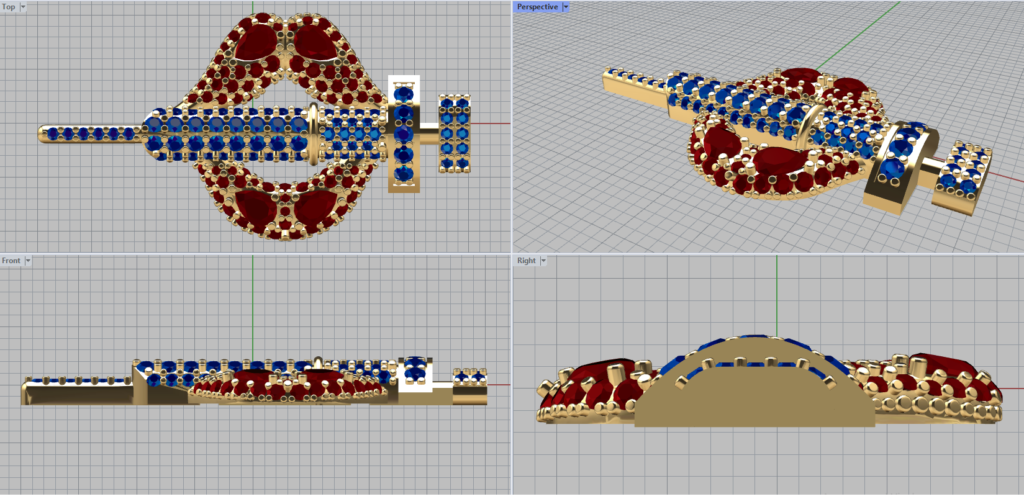This screenshot has height=499, width=1024.
Task: Click the white-outlined syringe flange in Top view
Action: click(x=403, y=133)
